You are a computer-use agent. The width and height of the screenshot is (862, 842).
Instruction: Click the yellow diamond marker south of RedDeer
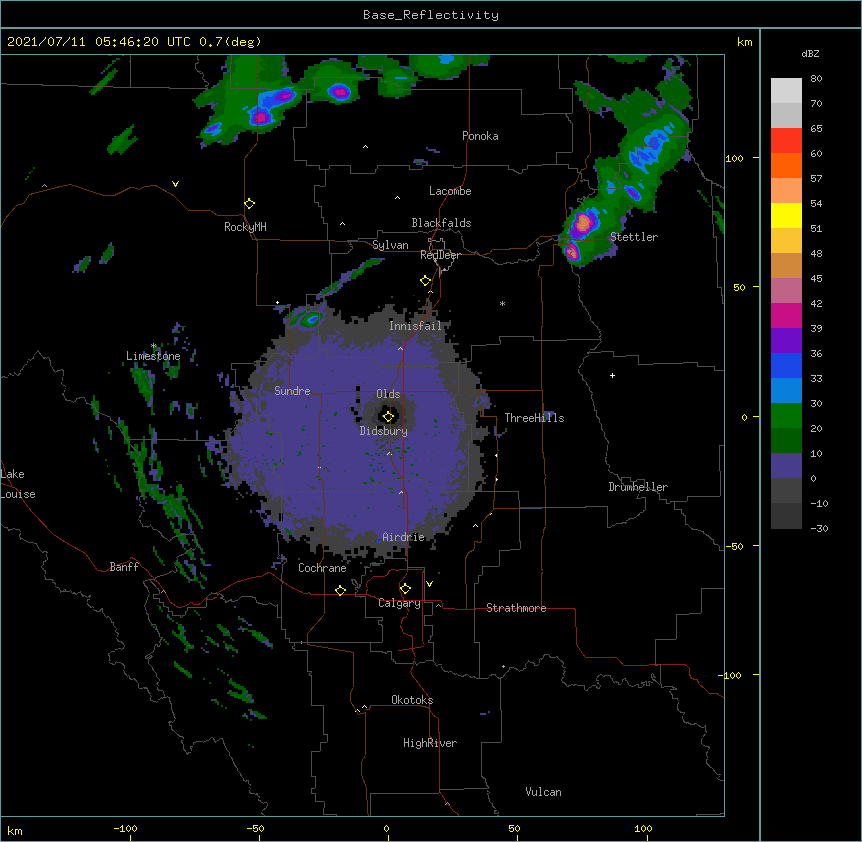(x=426, y=281)
